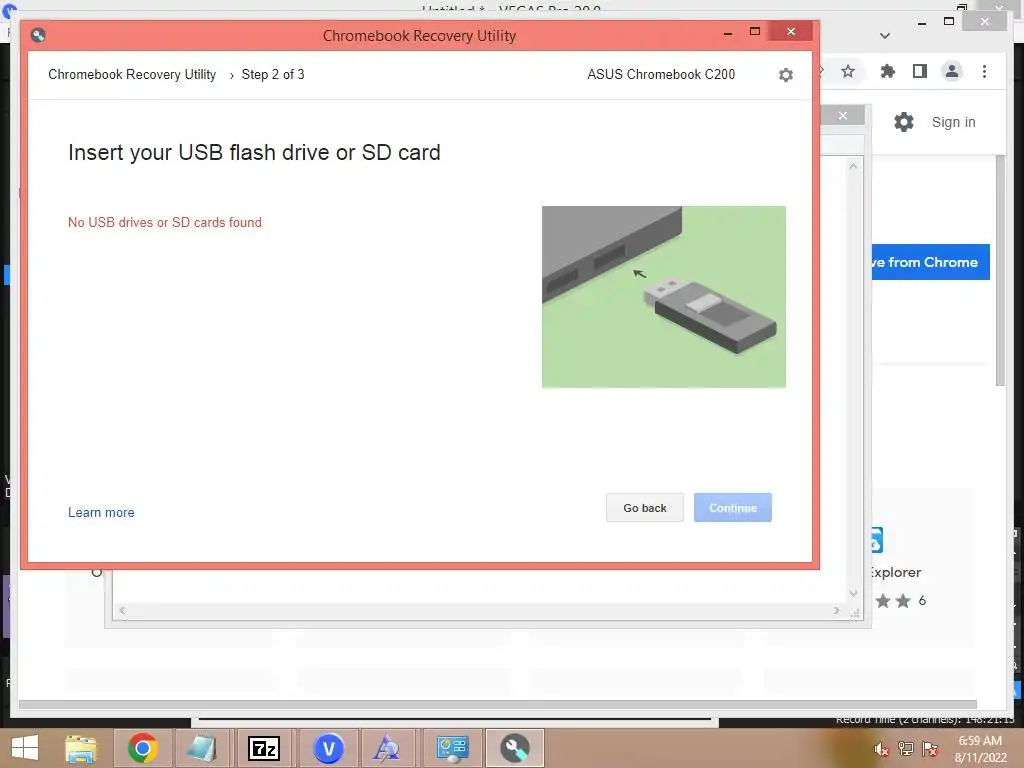This screenshot has height=768, width=1024.
Task: Click the wrench icon in Recovery Utility title bar
Action: pos(38,35)
